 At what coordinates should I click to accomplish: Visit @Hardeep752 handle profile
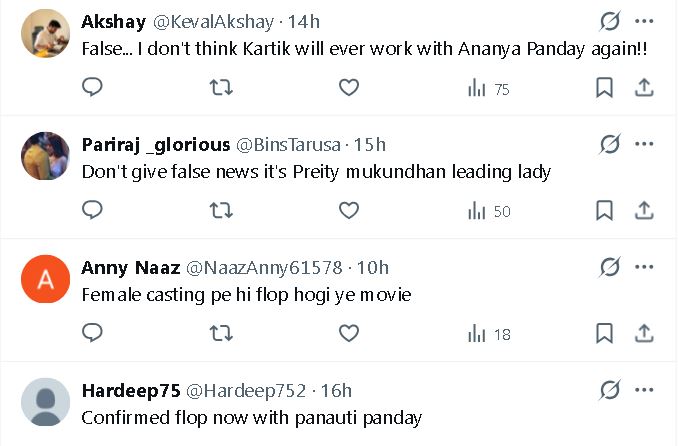pyautogui.click(x=247, y=390)
